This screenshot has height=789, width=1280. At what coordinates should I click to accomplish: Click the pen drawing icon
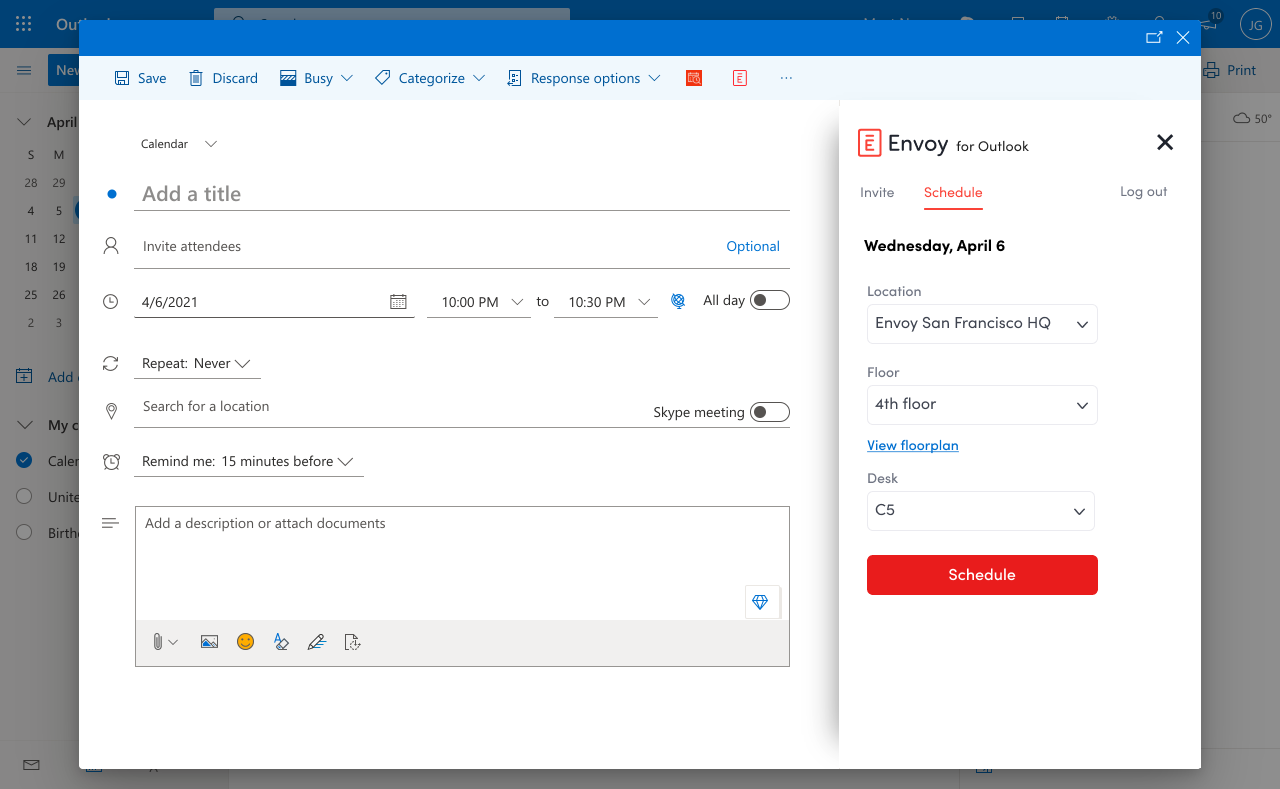[x=317, y=642]
